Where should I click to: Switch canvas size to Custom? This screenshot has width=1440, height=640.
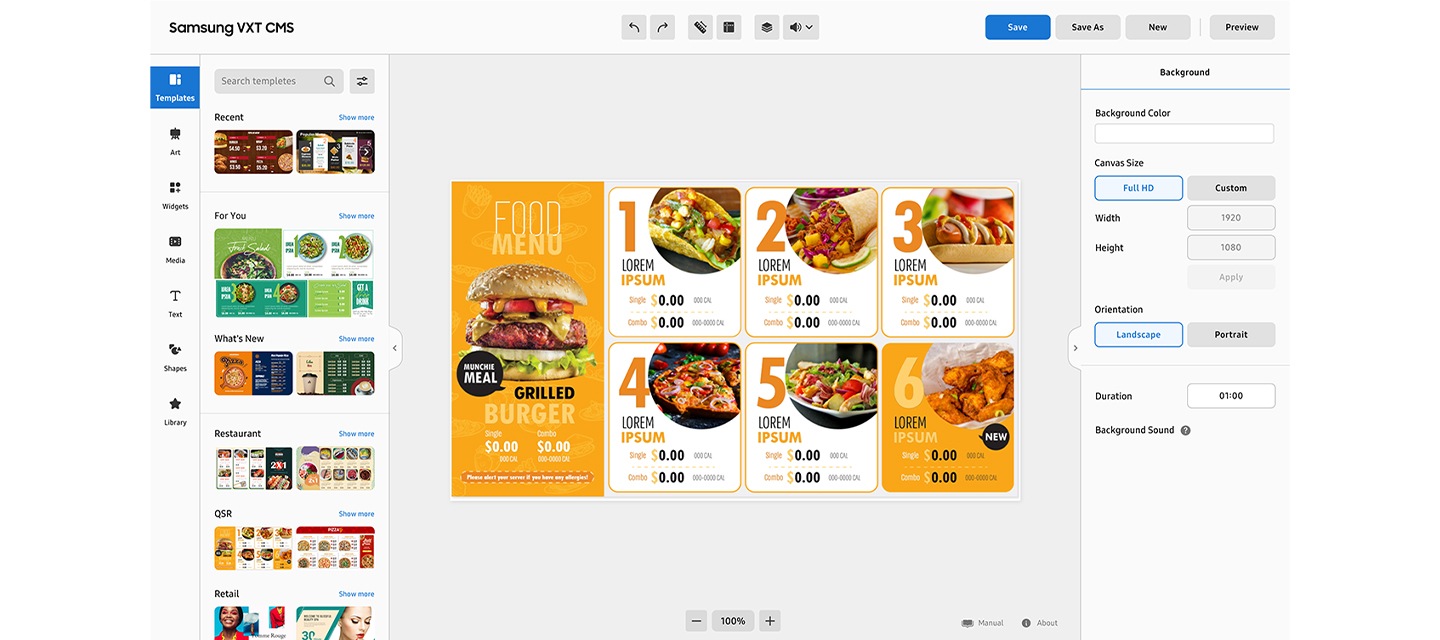click(1231, 188)
